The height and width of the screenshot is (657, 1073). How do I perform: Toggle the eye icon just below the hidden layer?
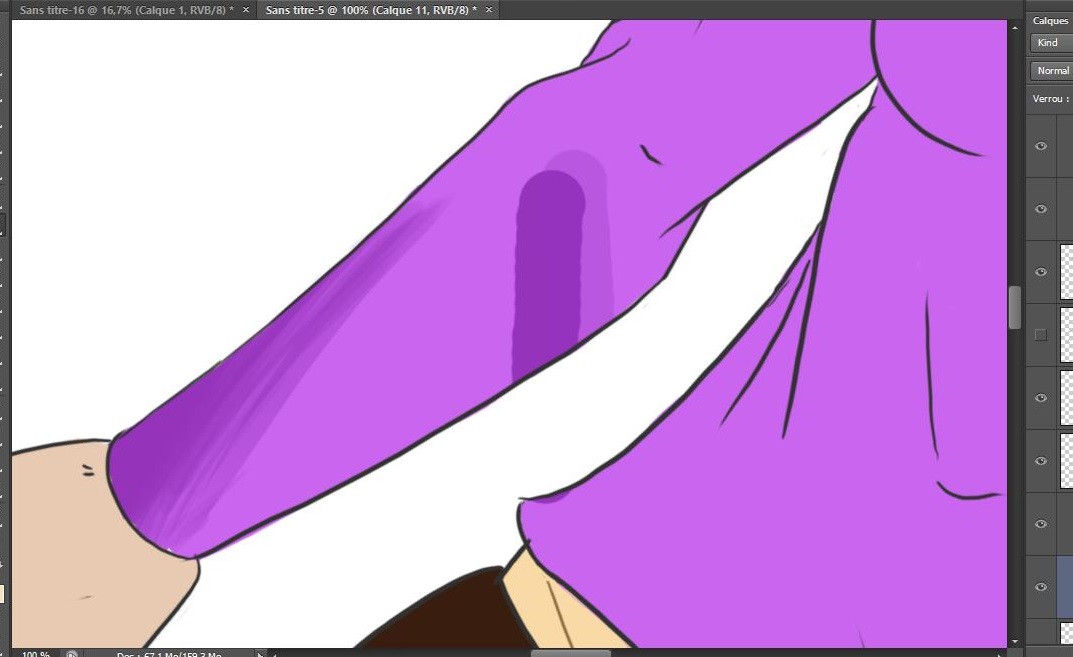(1041, 398)
